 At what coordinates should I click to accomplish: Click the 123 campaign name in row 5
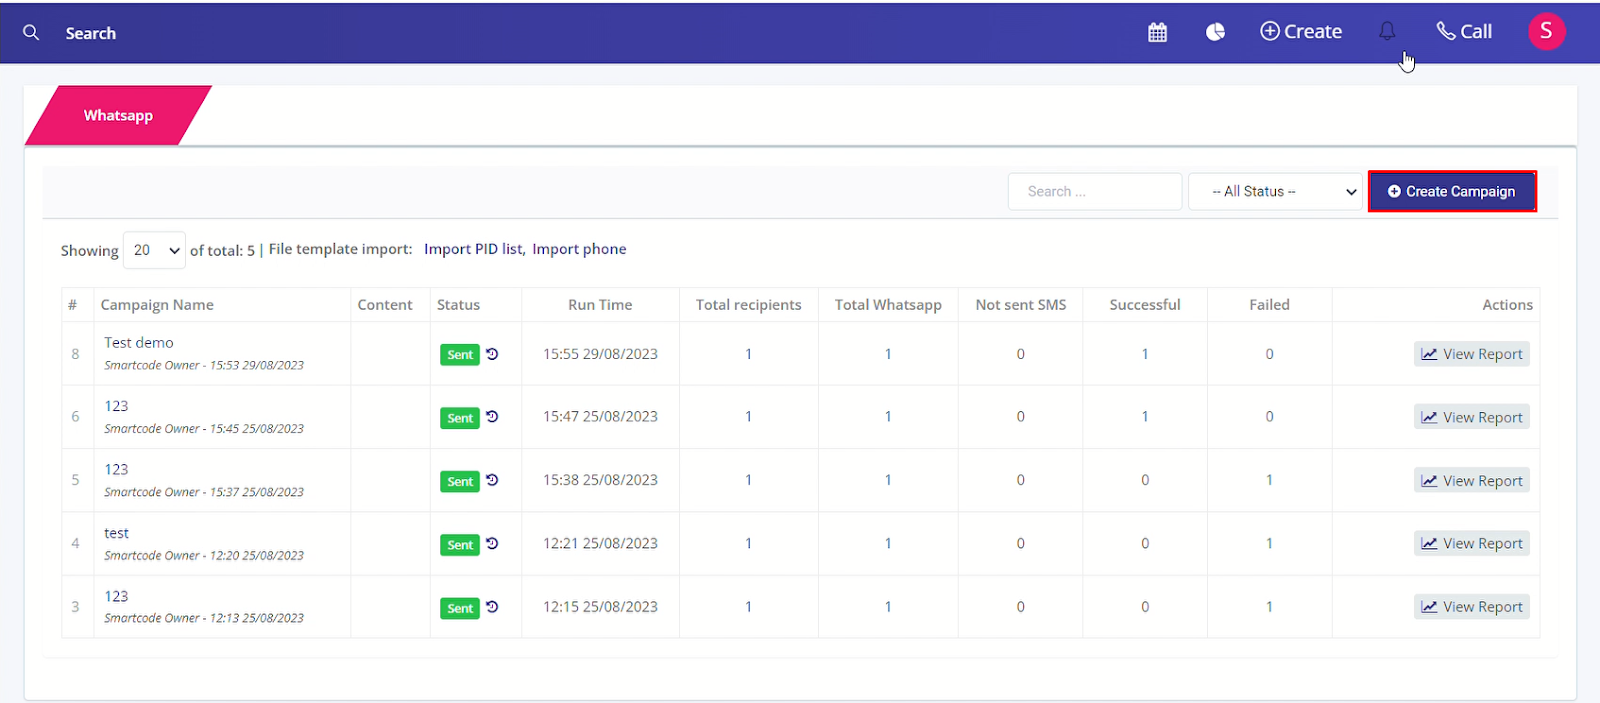pos(116,469)
